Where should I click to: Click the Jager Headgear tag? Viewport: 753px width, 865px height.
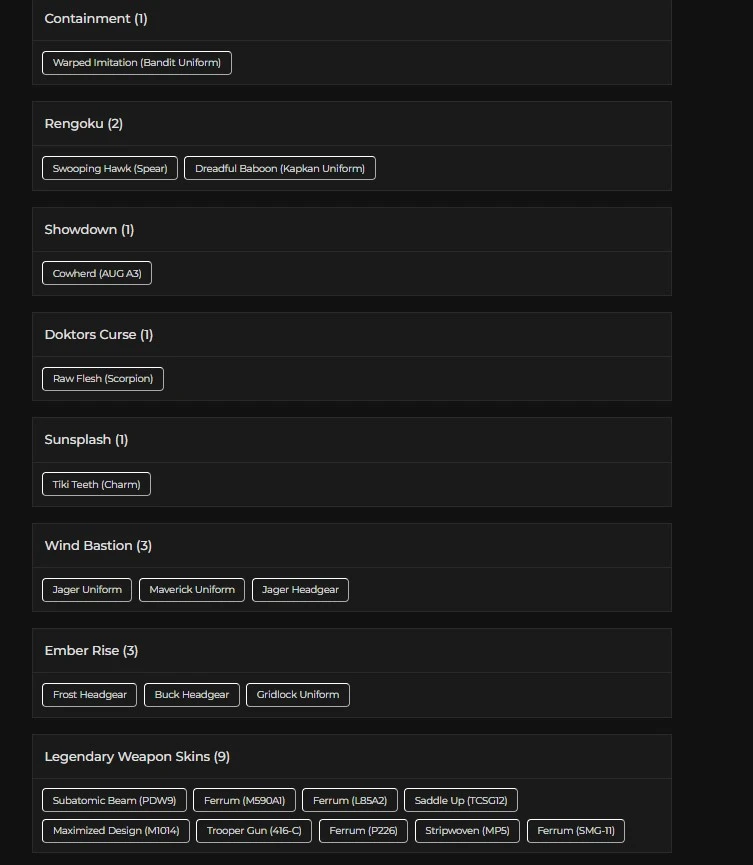click(300, 590)
